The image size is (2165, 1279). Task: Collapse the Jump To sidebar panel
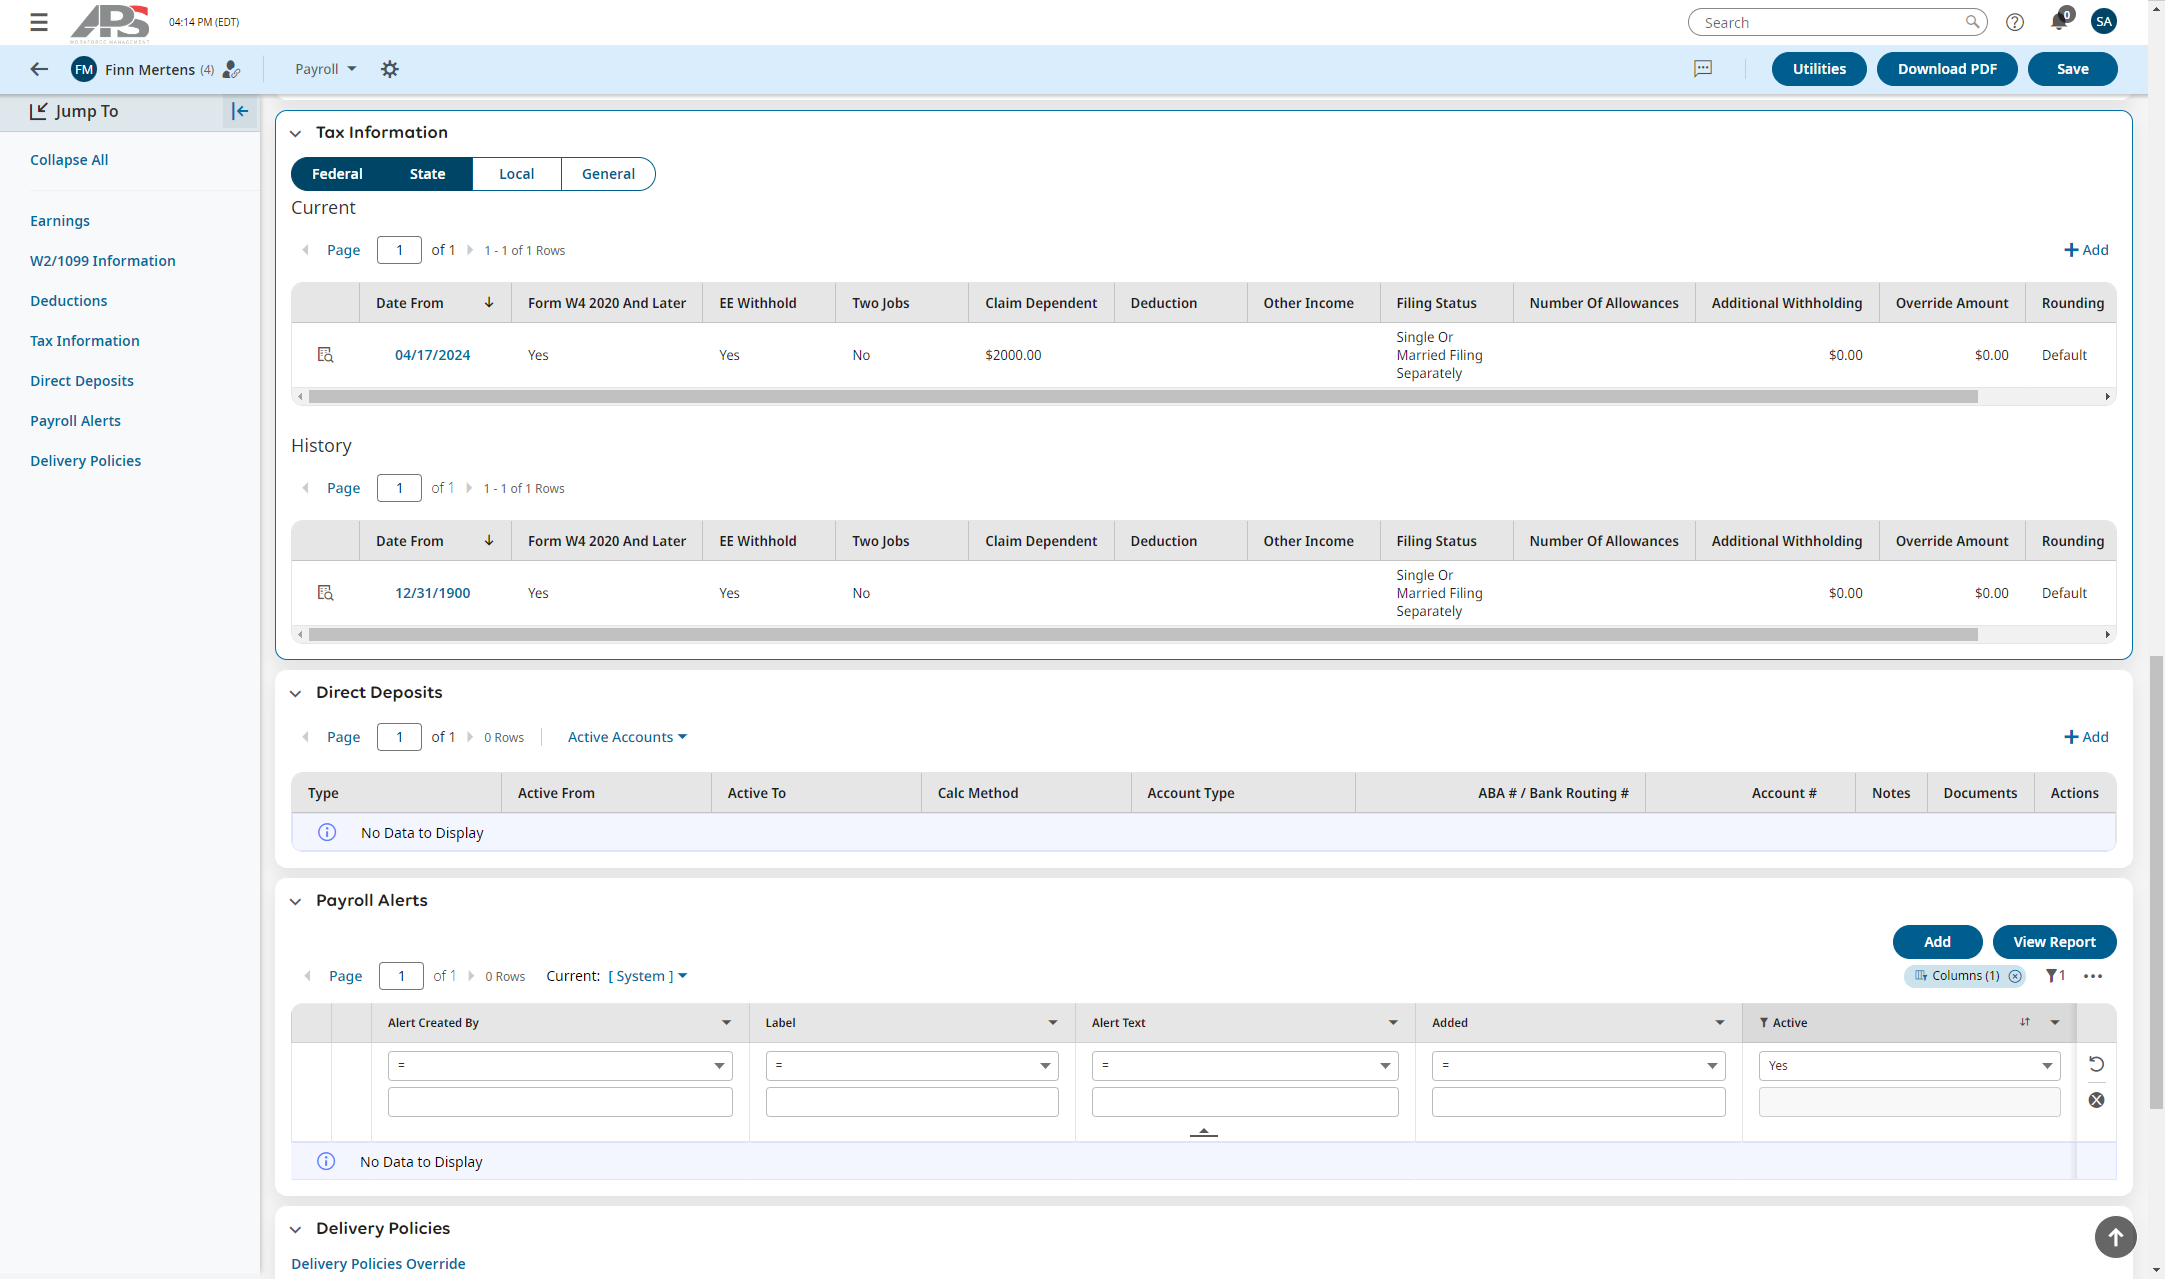(x=240, y=111)
